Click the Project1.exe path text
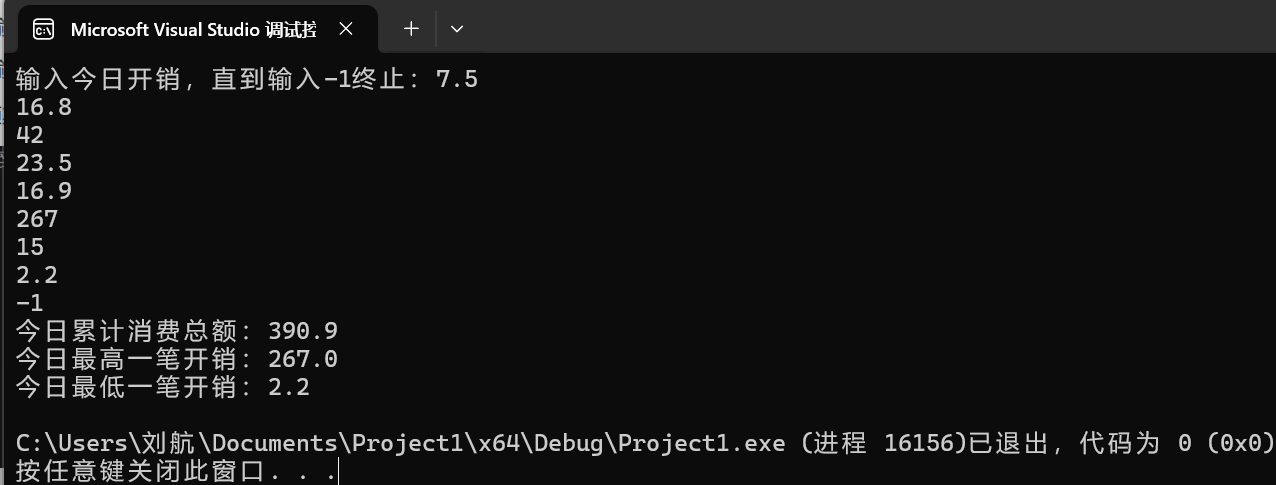 401,443
